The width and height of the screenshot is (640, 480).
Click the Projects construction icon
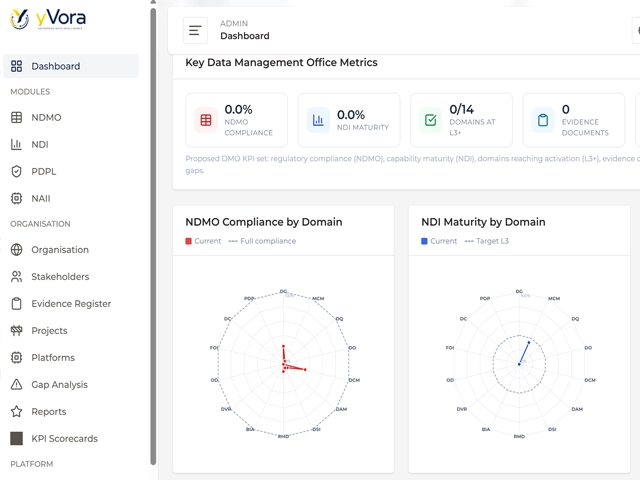(16, 331)
